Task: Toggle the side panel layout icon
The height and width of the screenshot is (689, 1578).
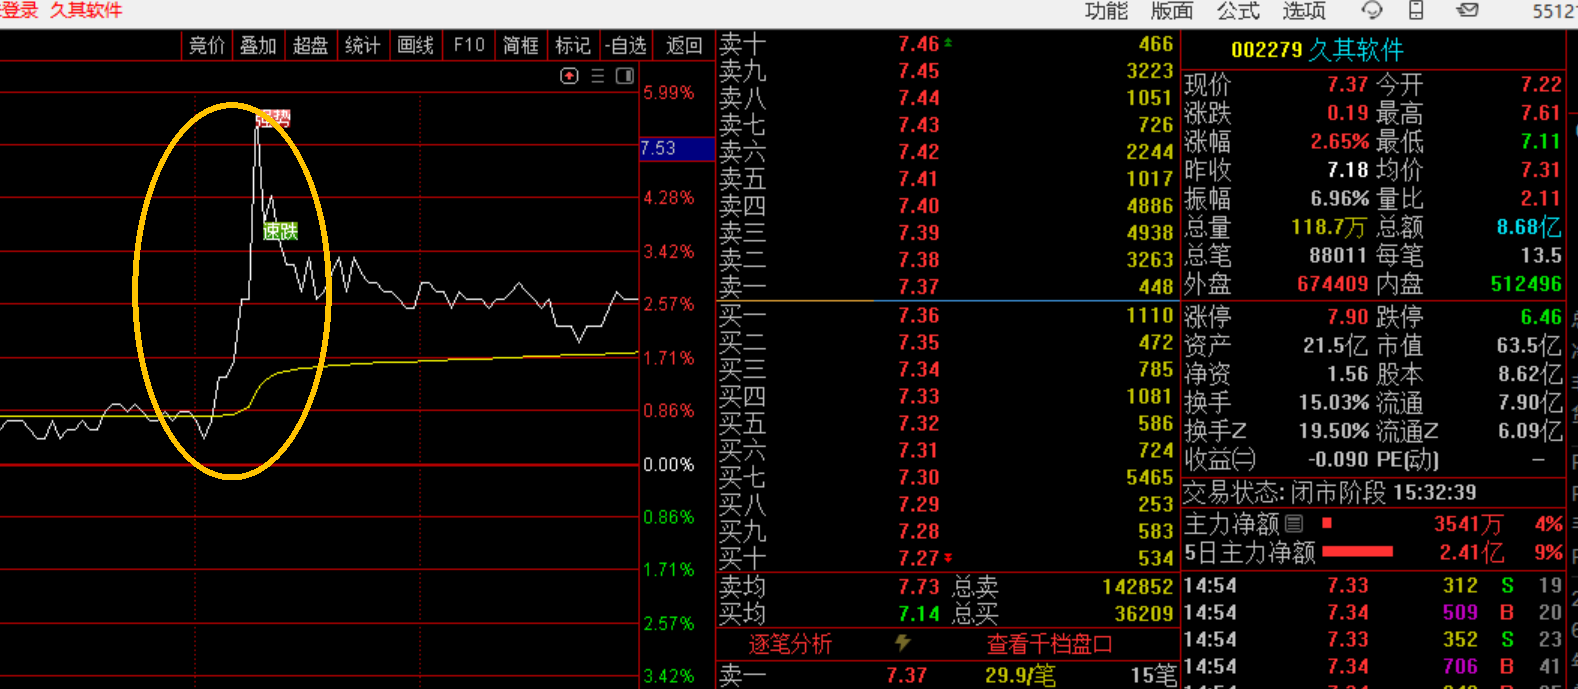Action: (625, 76)
